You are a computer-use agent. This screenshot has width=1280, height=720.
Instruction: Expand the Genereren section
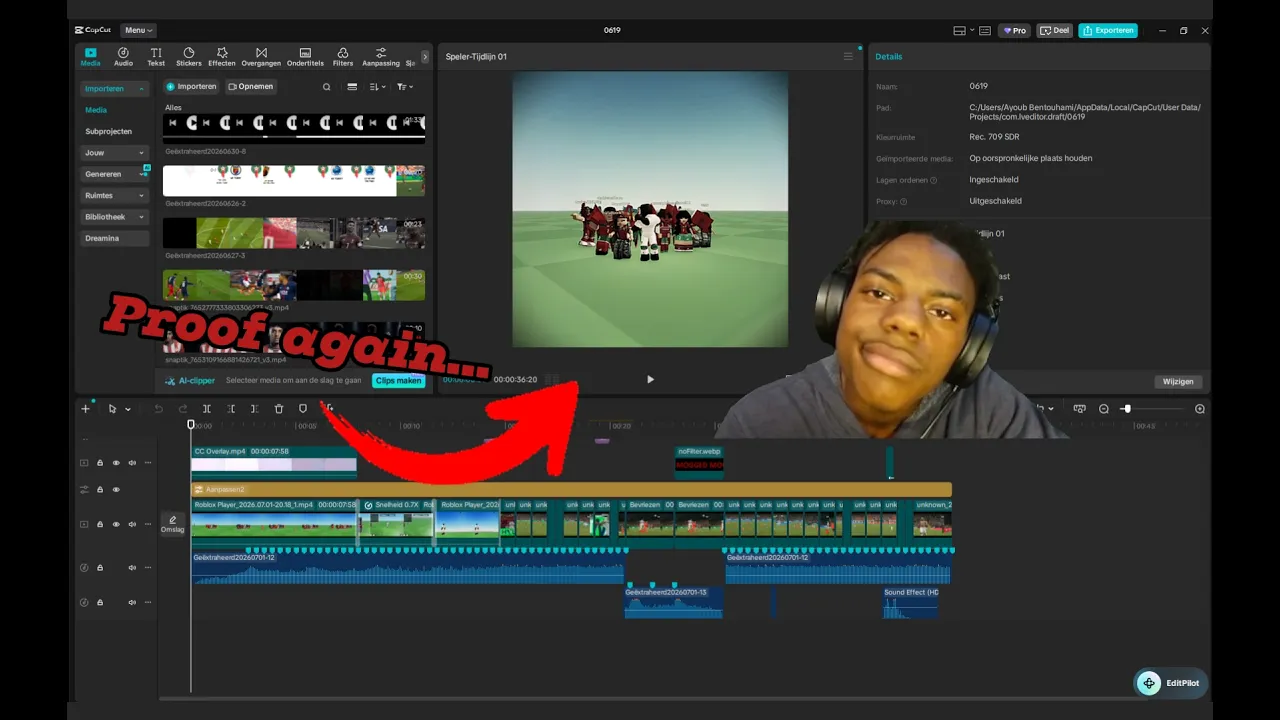coord(114,174)
